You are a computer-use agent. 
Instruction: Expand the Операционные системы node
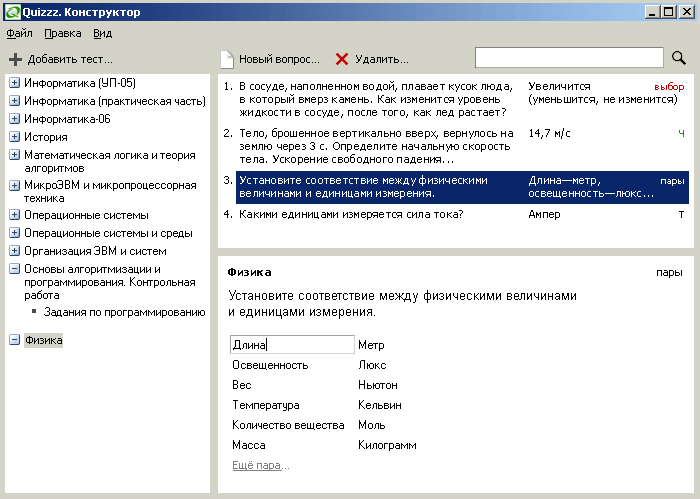(15, 215)
